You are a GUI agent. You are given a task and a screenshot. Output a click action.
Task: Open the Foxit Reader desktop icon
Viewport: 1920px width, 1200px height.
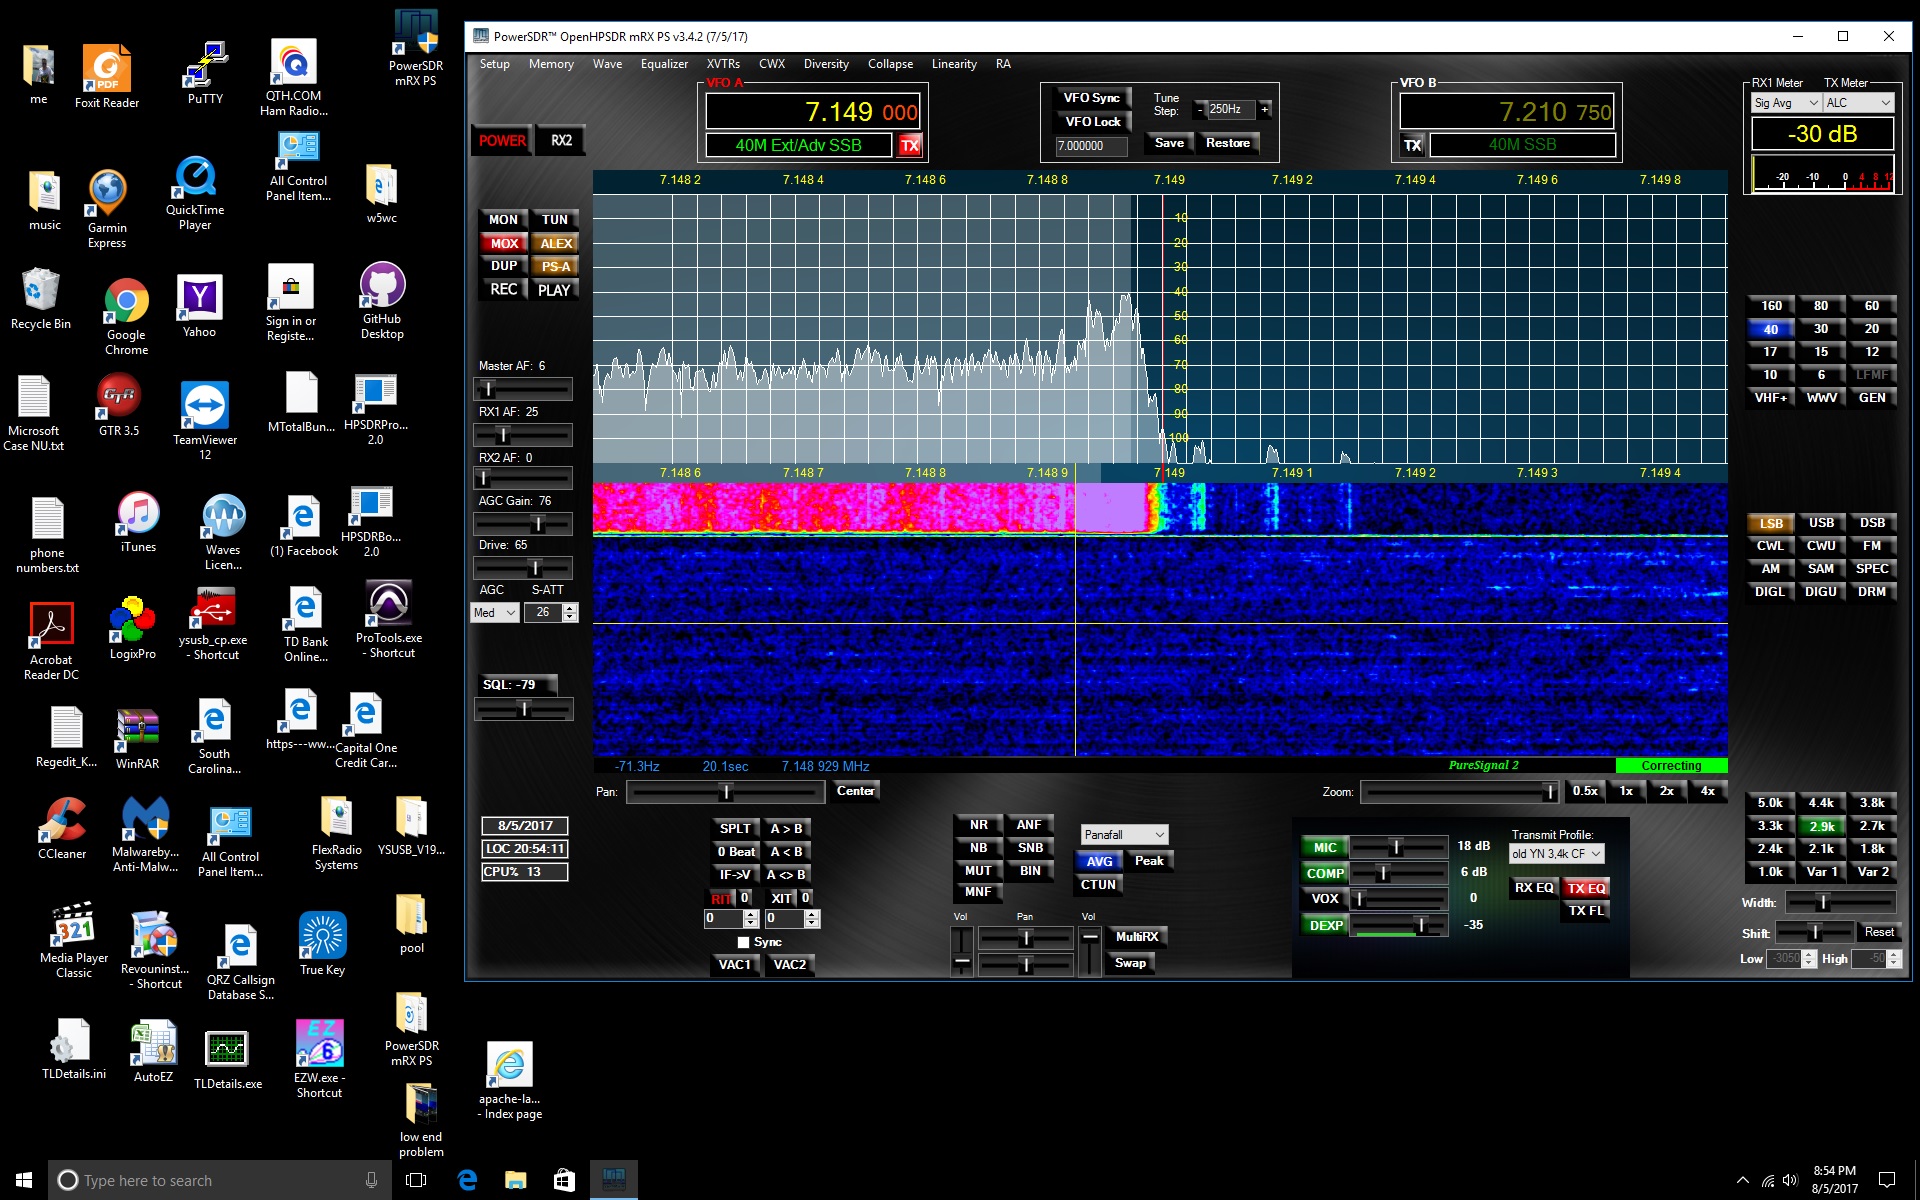click(107, 76)
